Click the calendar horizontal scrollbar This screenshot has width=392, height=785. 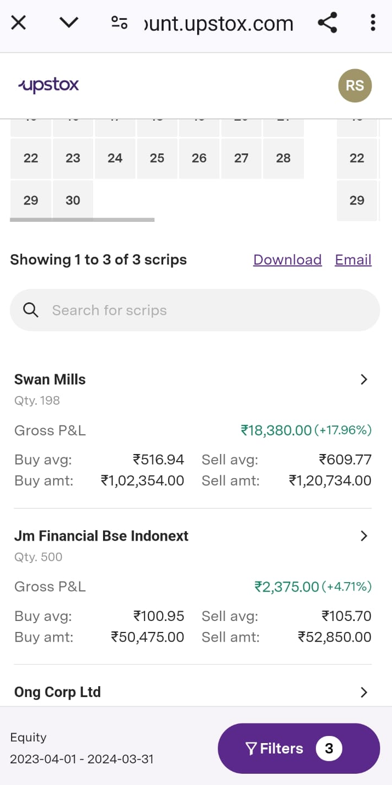click(82, 220)
